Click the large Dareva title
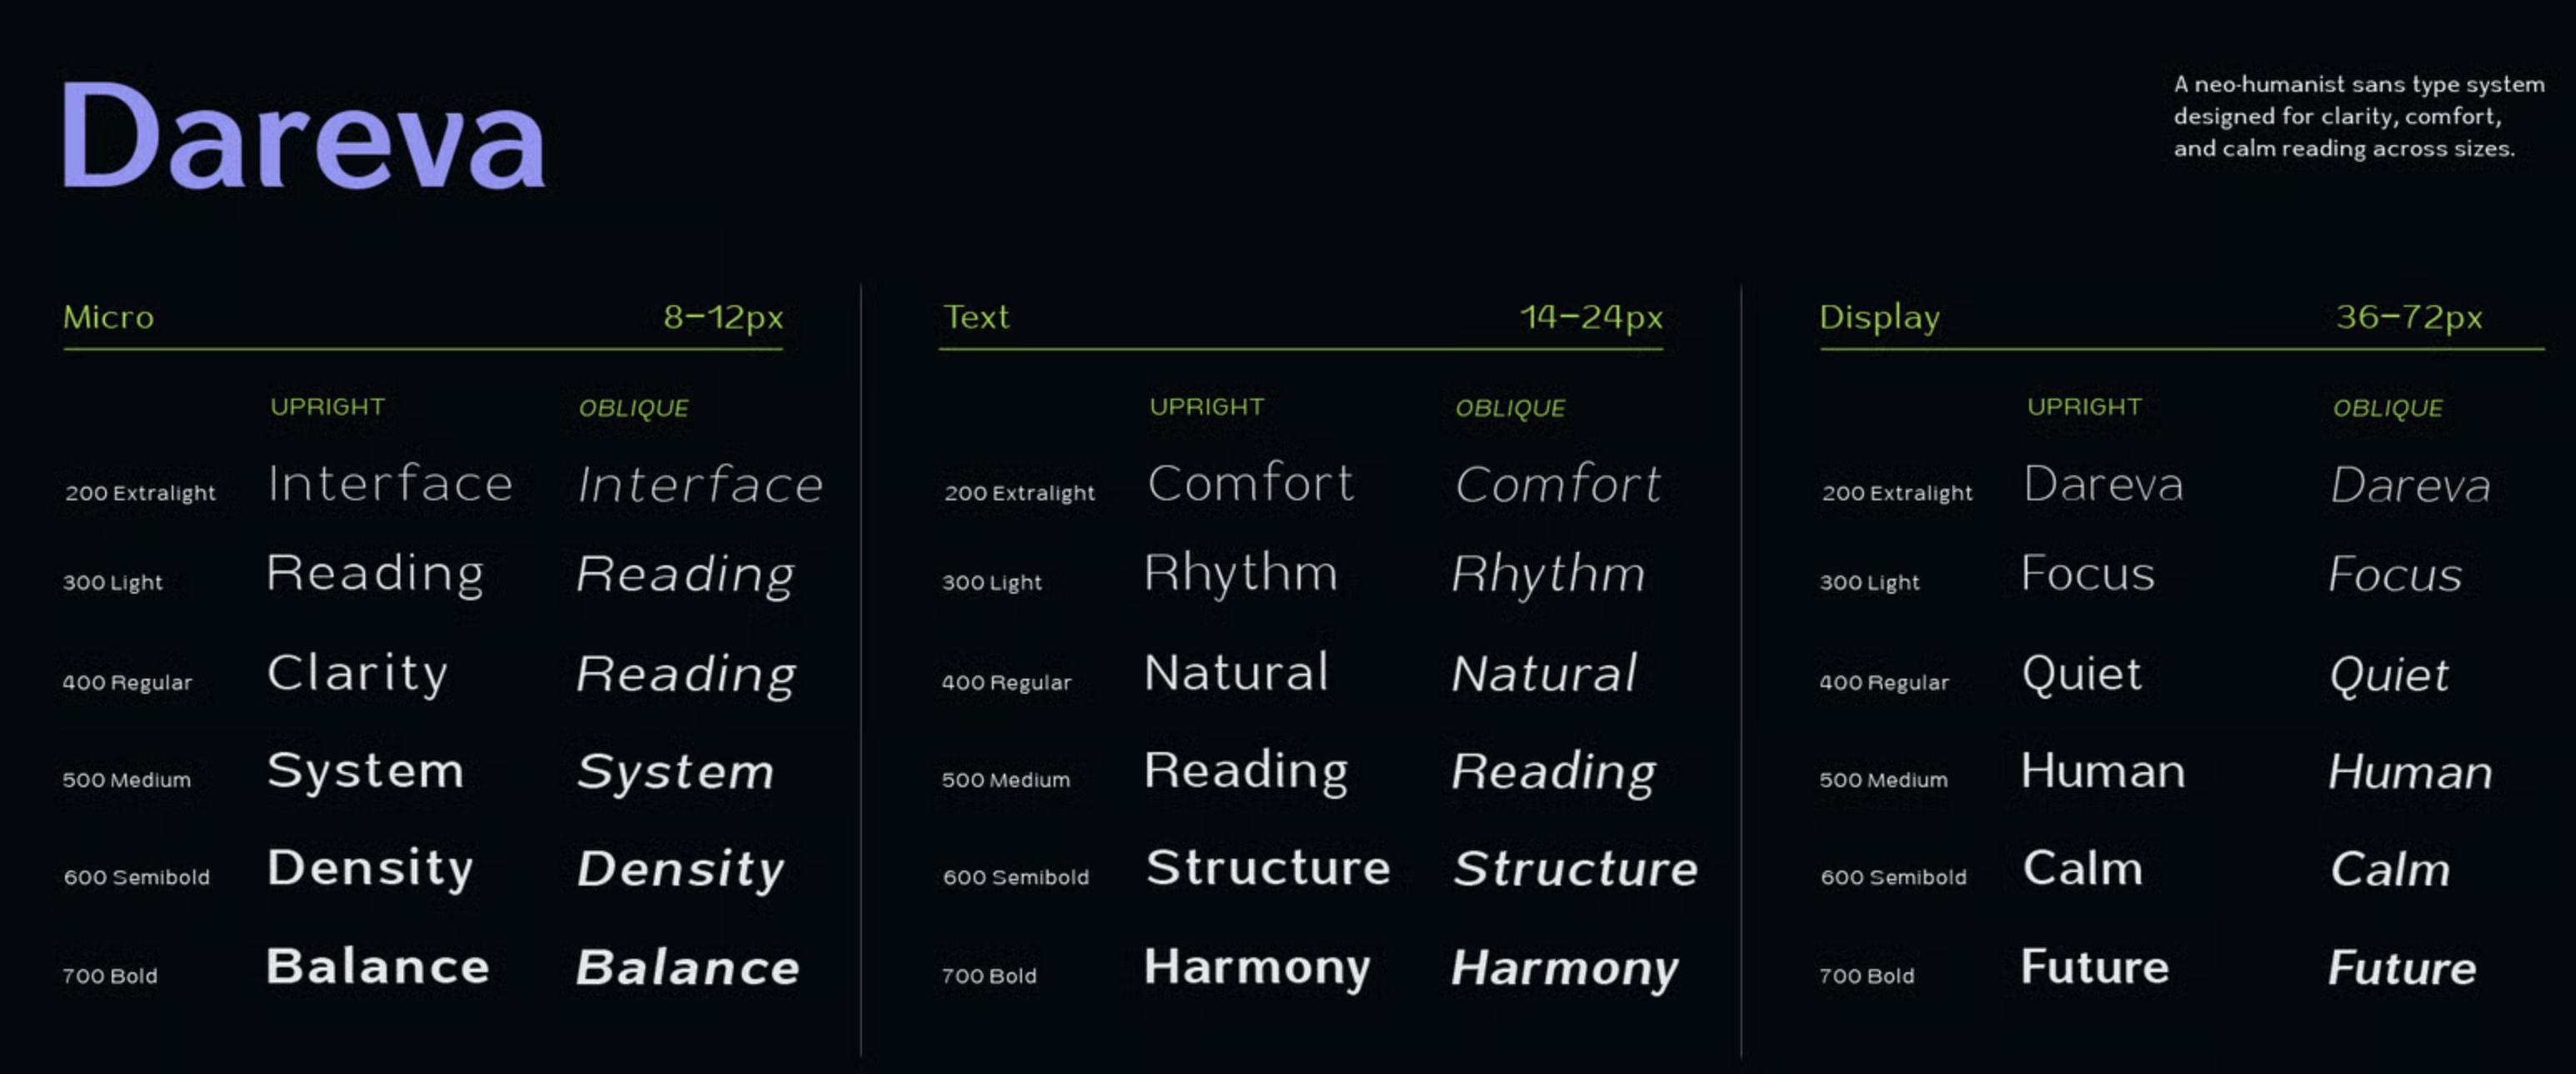2576x1074 pixels. [x=303, y=136]
